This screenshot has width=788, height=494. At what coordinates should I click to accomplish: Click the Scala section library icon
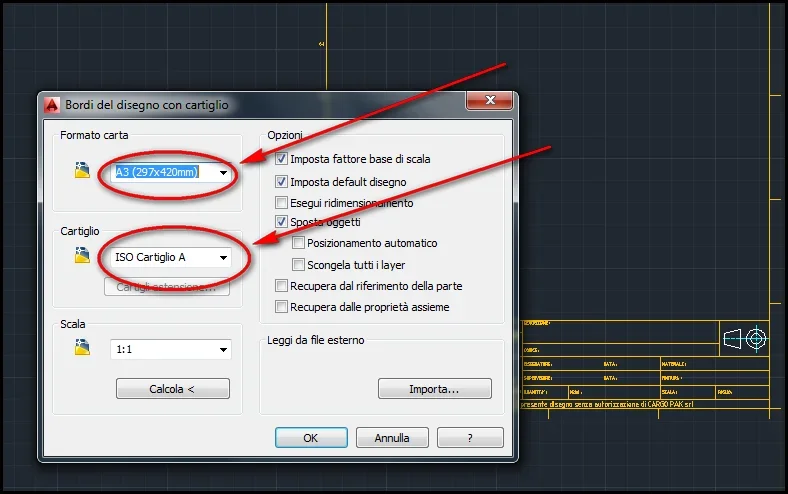coord(82,347)
